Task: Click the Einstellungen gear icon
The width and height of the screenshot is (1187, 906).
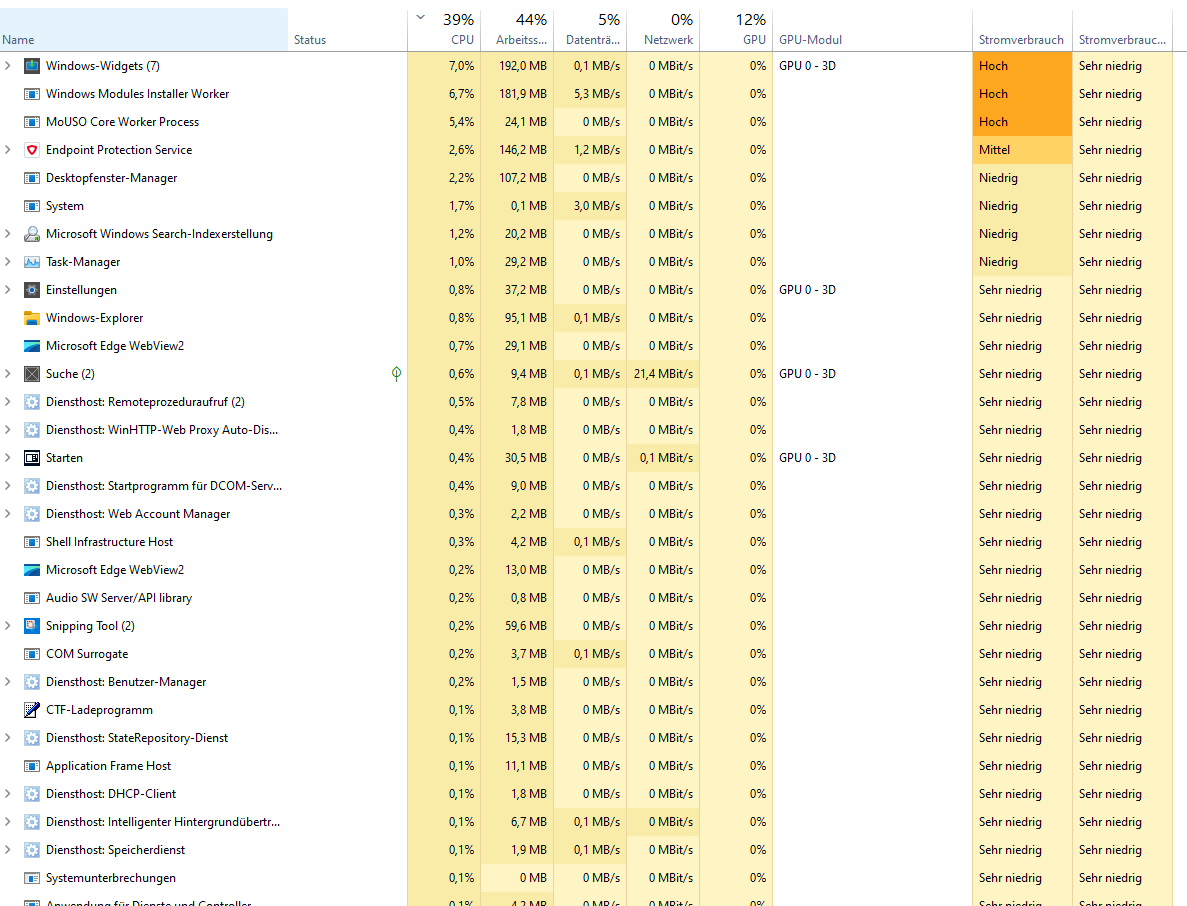Action: (32, 290)
